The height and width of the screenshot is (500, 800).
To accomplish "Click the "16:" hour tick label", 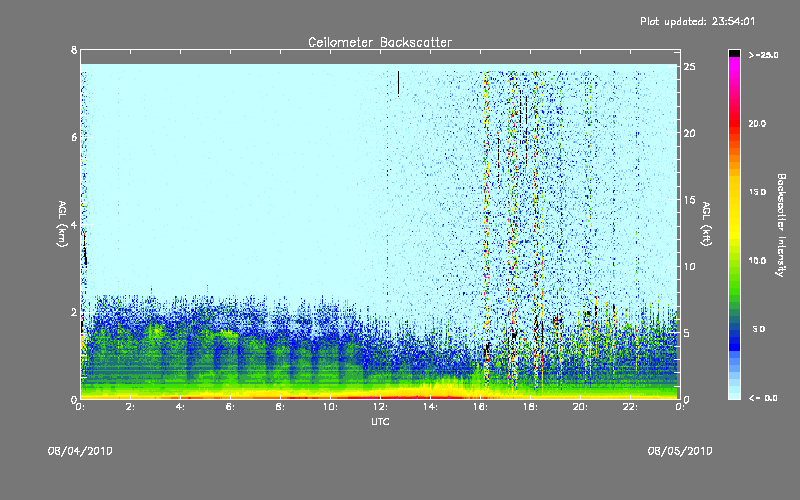I will (480, 407).
